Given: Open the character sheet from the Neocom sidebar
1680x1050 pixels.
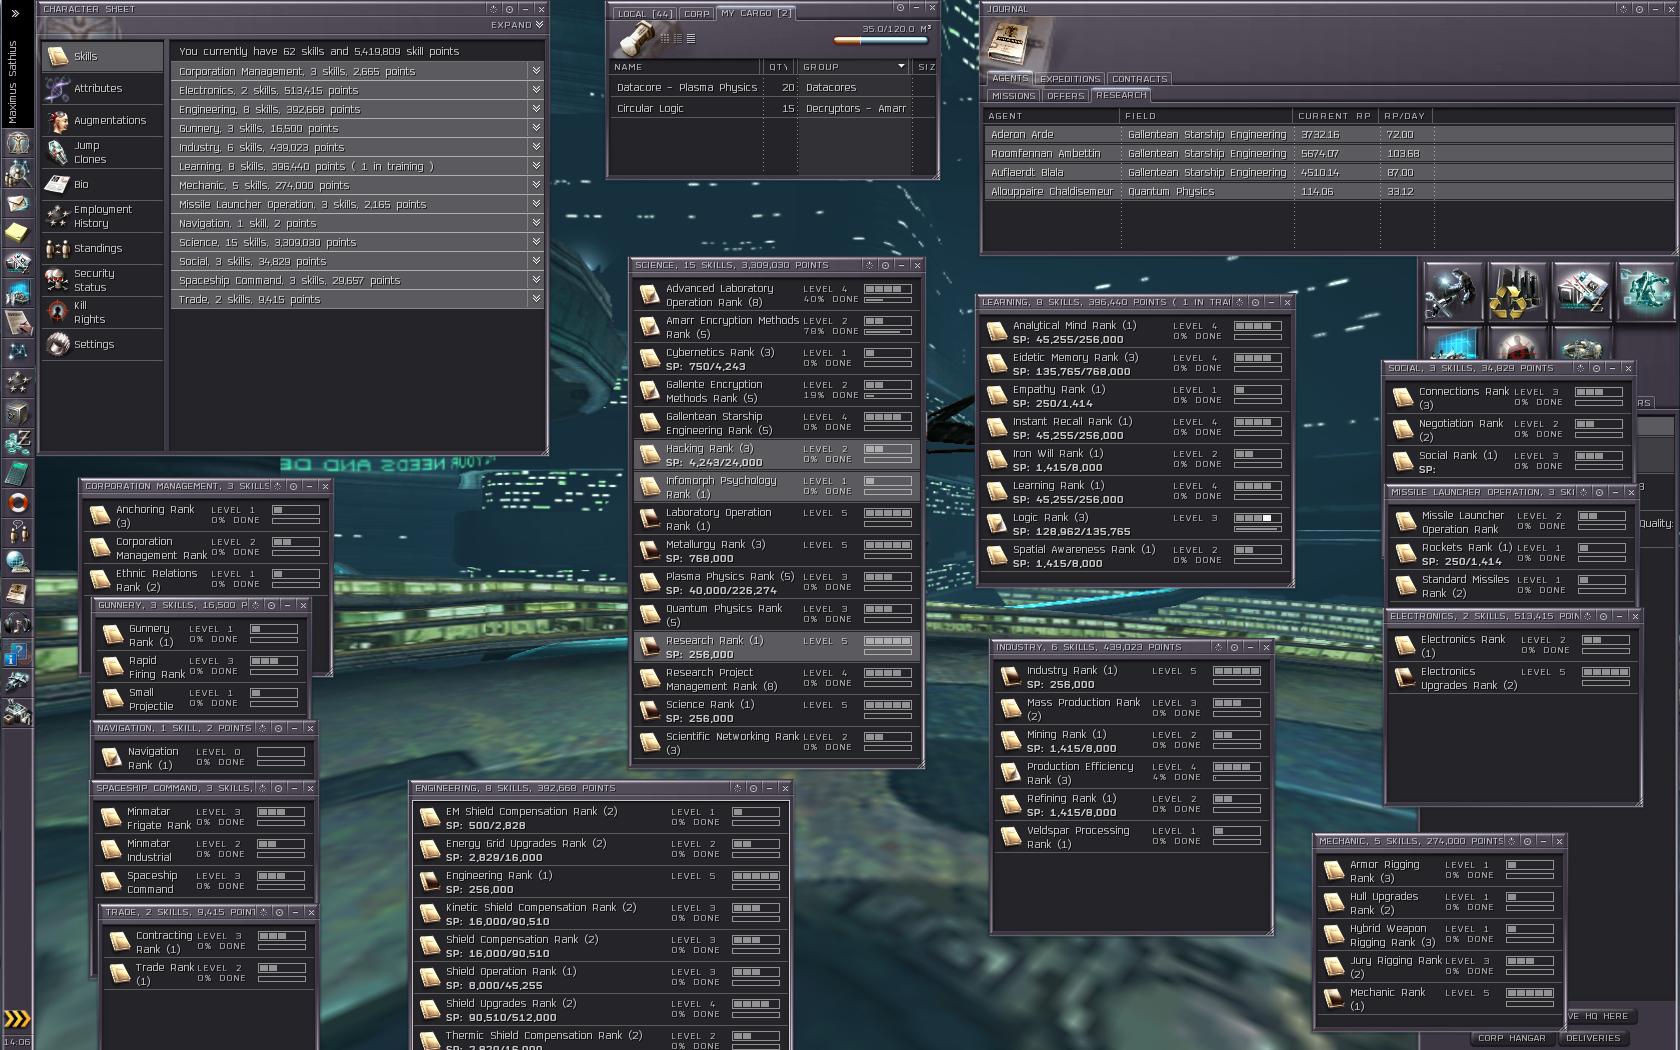Looking at the screenshot, I should click(18, 142).
